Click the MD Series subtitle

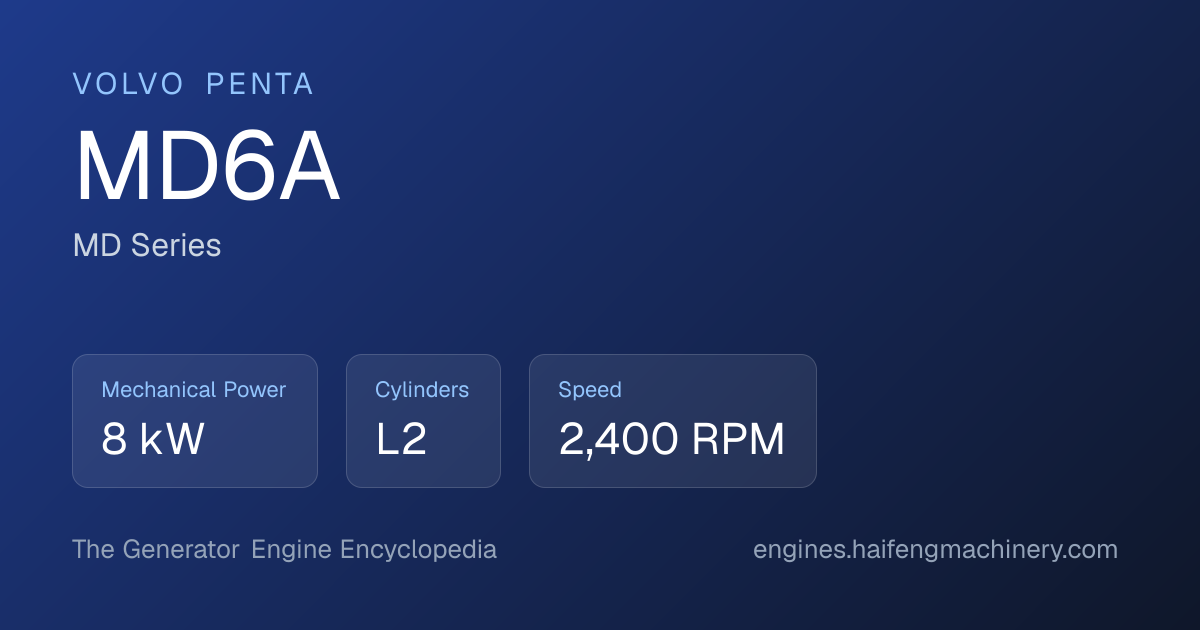[x=147, y=245]
